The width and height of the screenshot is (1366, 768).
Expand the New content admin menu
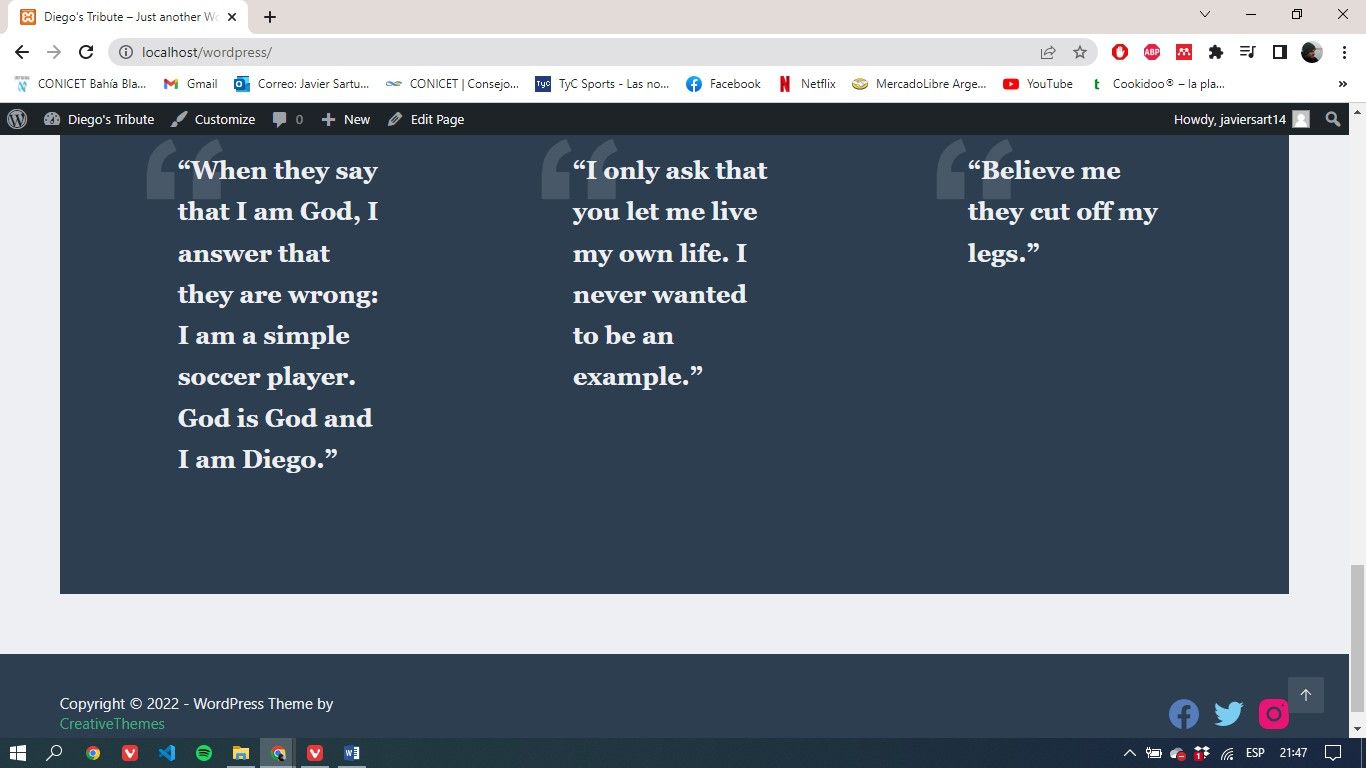[x=345, y=119]
